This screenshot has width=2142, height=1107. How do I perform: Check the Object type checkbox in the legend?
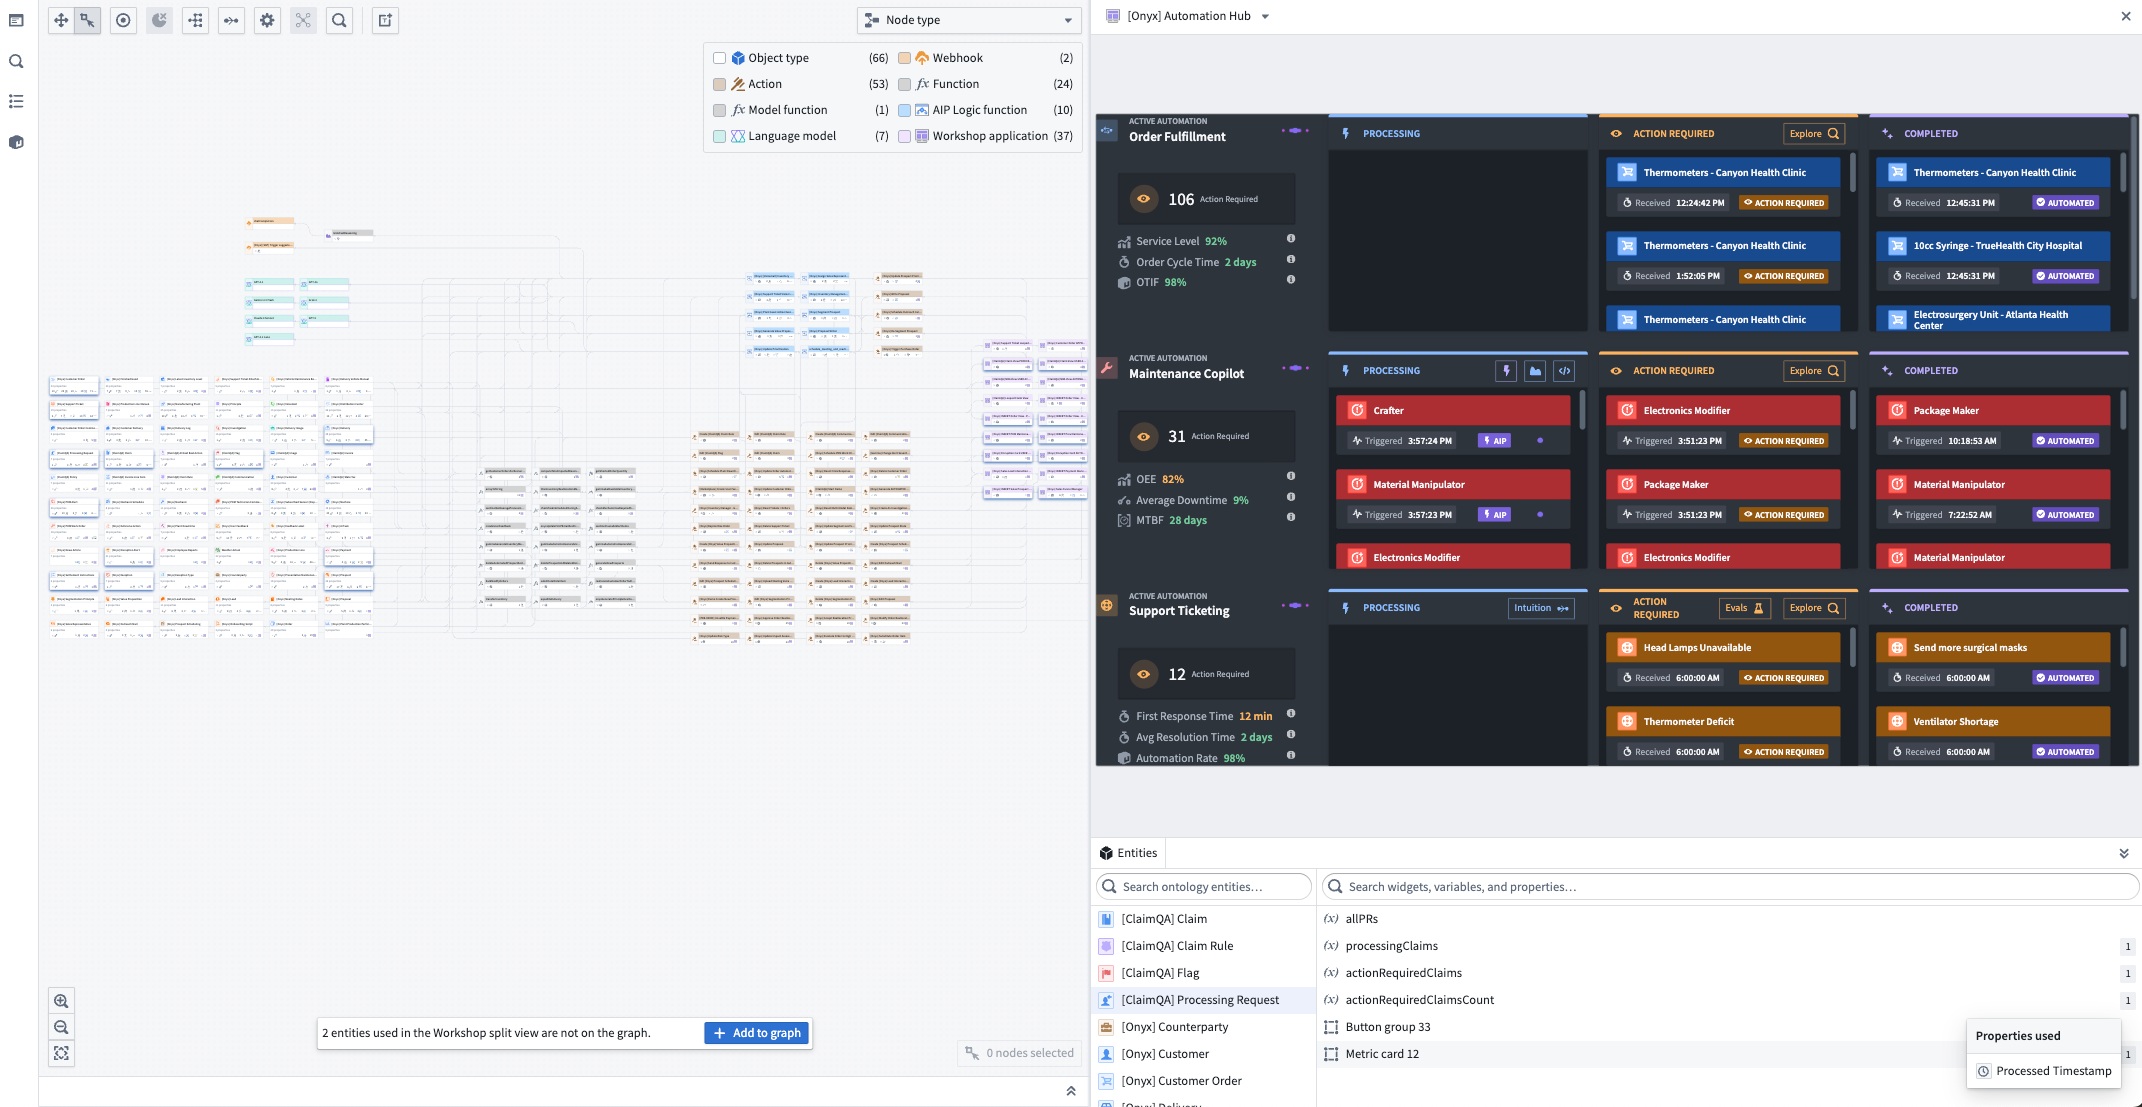click(719, 58)
